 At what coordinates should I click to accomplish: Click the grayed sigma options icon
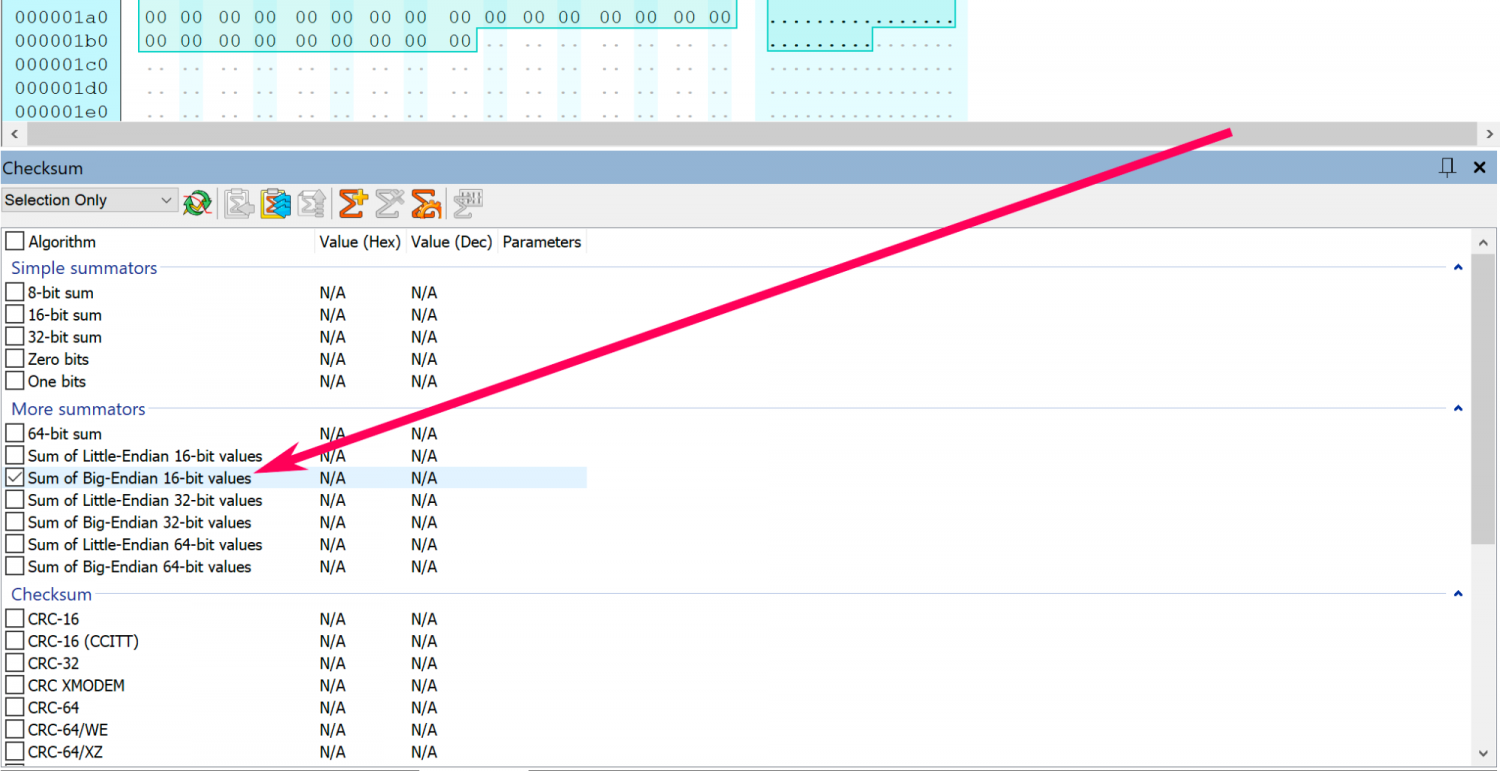pos(468,203)
